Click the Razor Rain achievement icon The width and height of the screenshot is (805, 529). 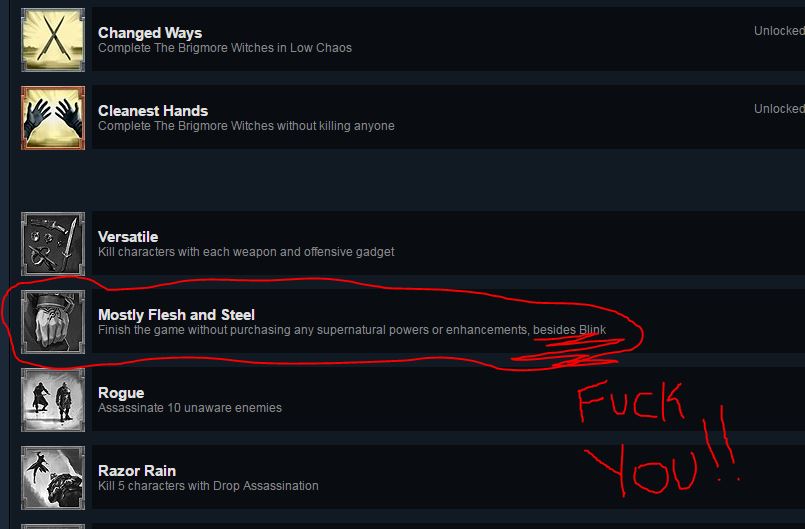click(53, 478)
